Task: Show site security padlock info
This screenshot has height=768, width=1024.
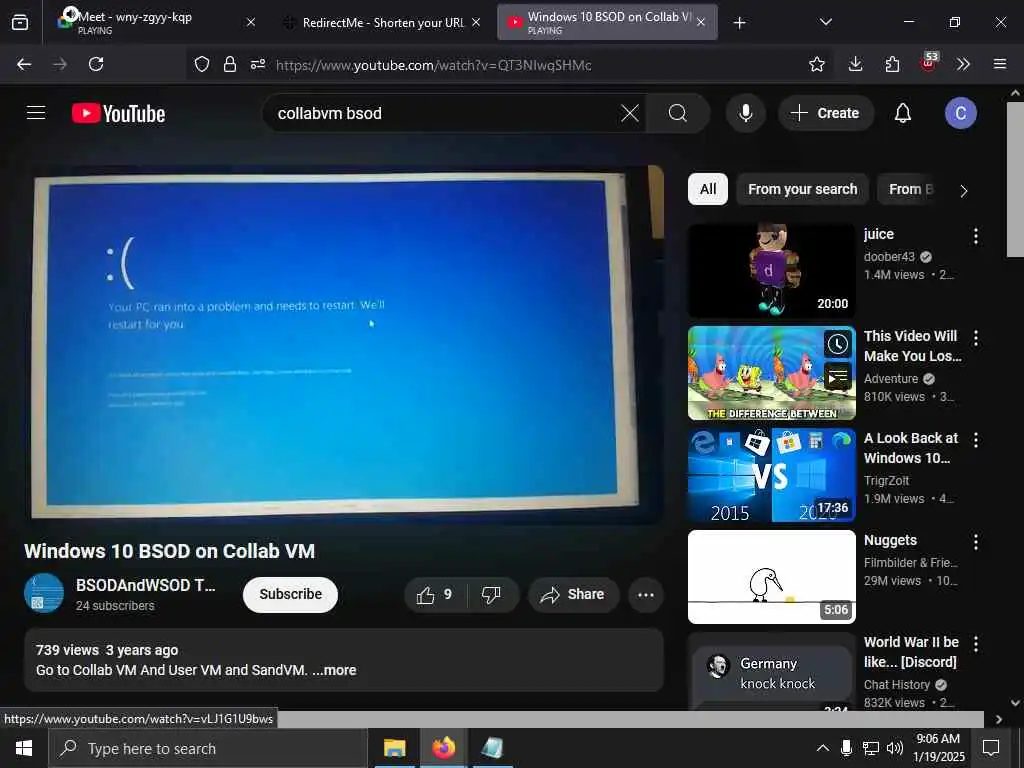Action: (x=229, y=64)
